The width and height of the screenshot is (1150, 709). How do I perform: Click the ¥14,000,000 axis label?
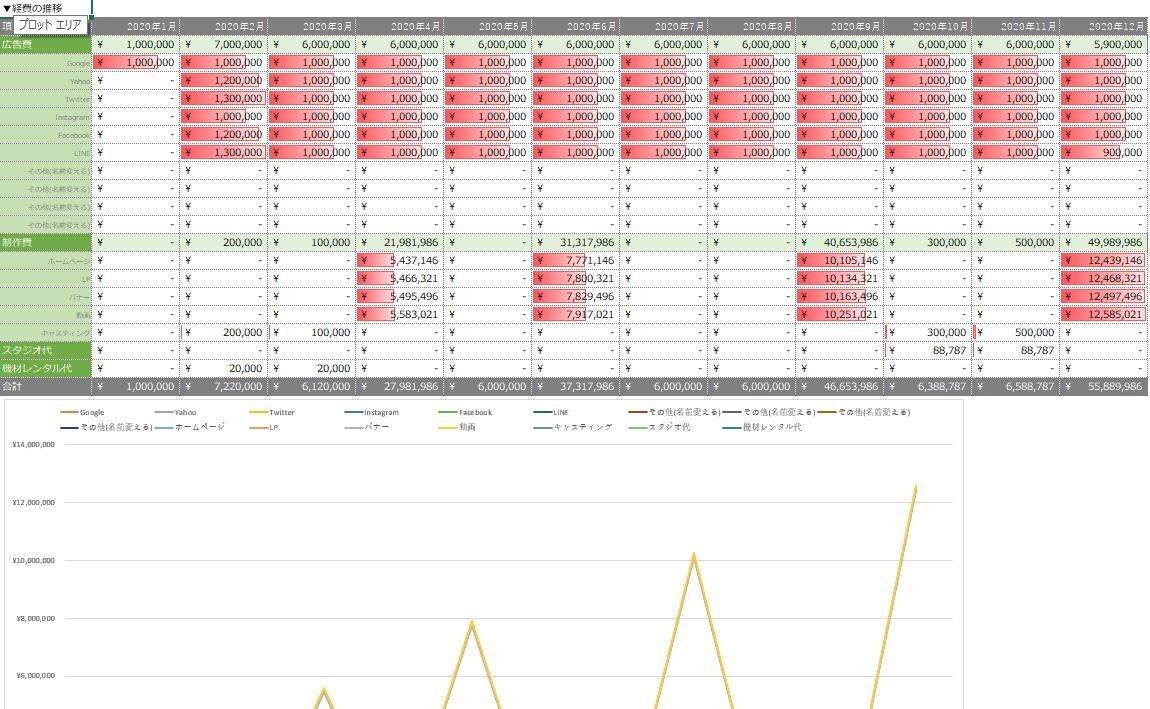[x=33, y=444]
